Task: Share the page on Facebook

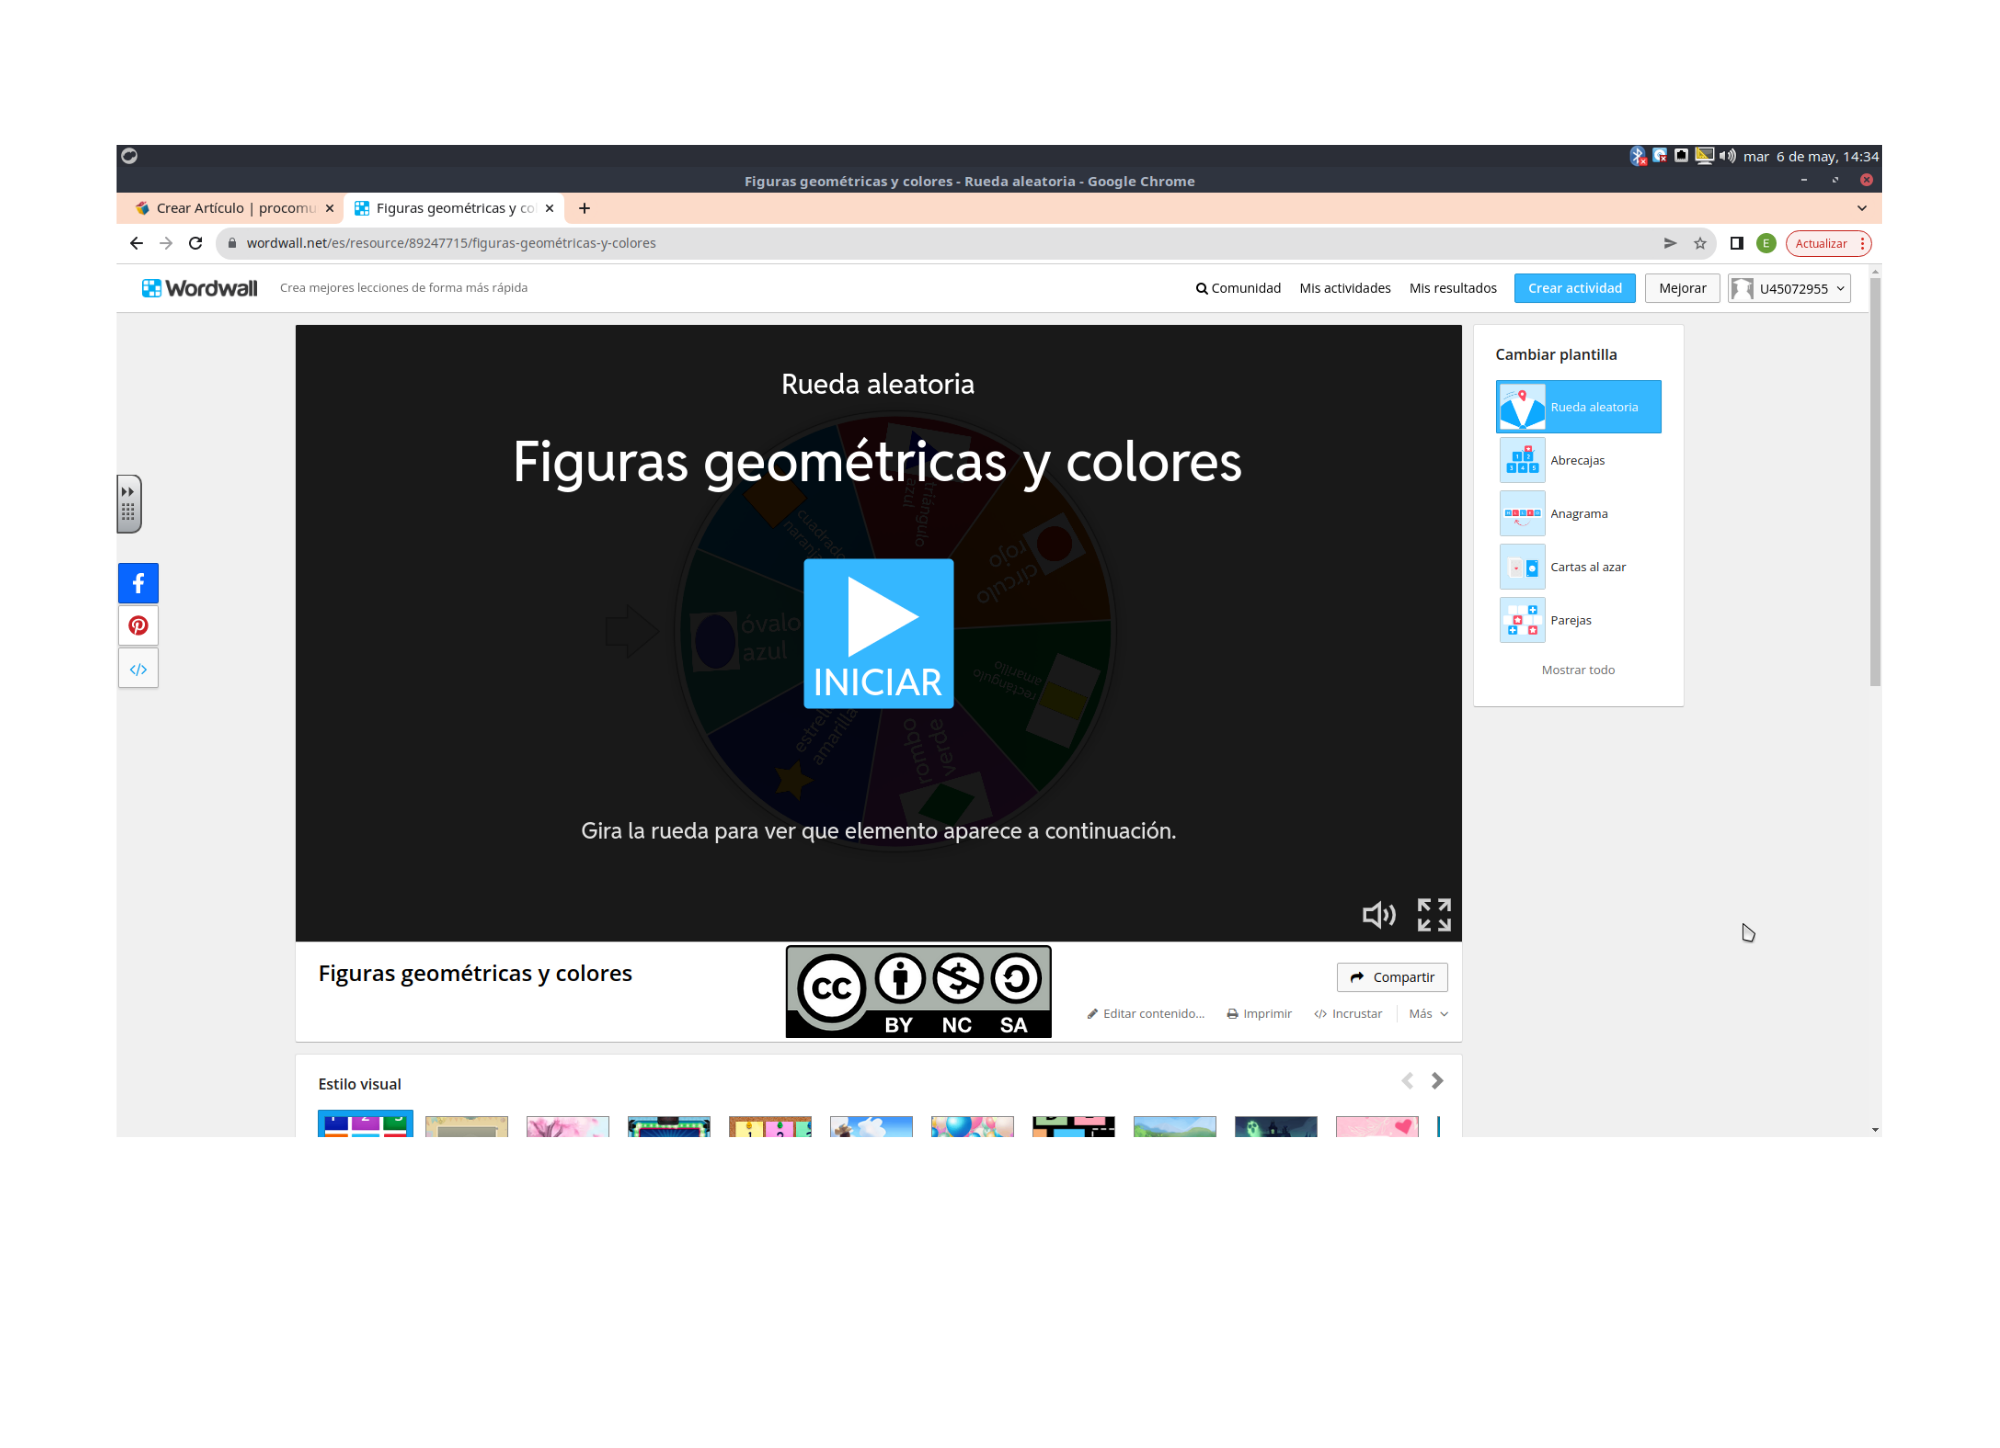Action: (x=138, y=583)
